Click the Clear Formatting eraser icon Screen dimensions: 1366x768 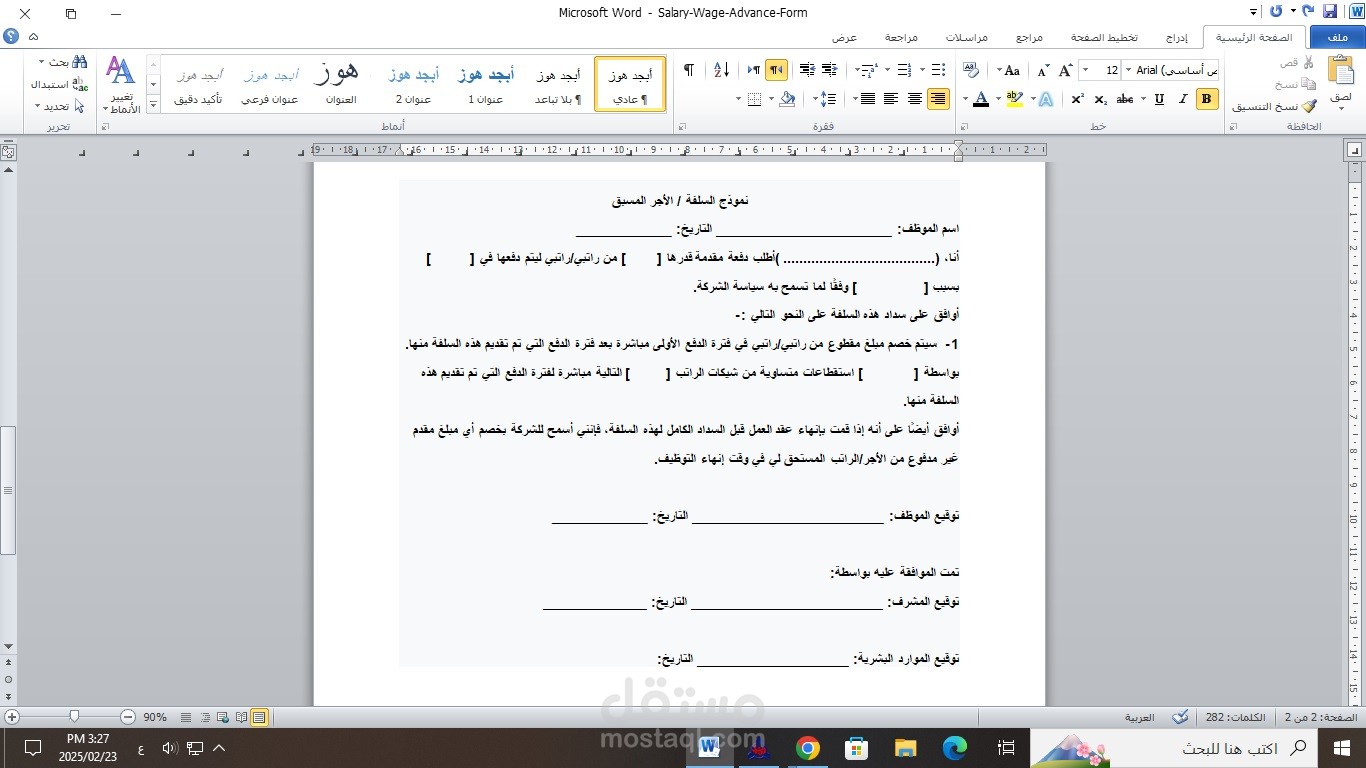970,70
